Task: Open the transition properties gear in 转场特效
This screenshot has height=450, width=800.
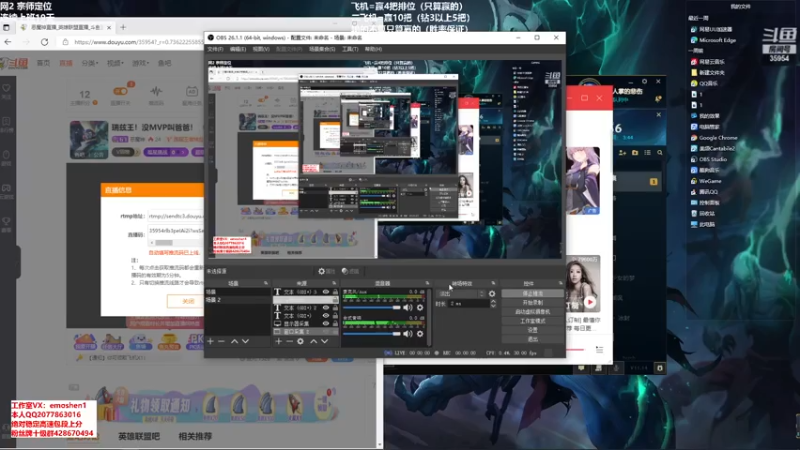Action: pyautogui.click(x=492, y=294)
